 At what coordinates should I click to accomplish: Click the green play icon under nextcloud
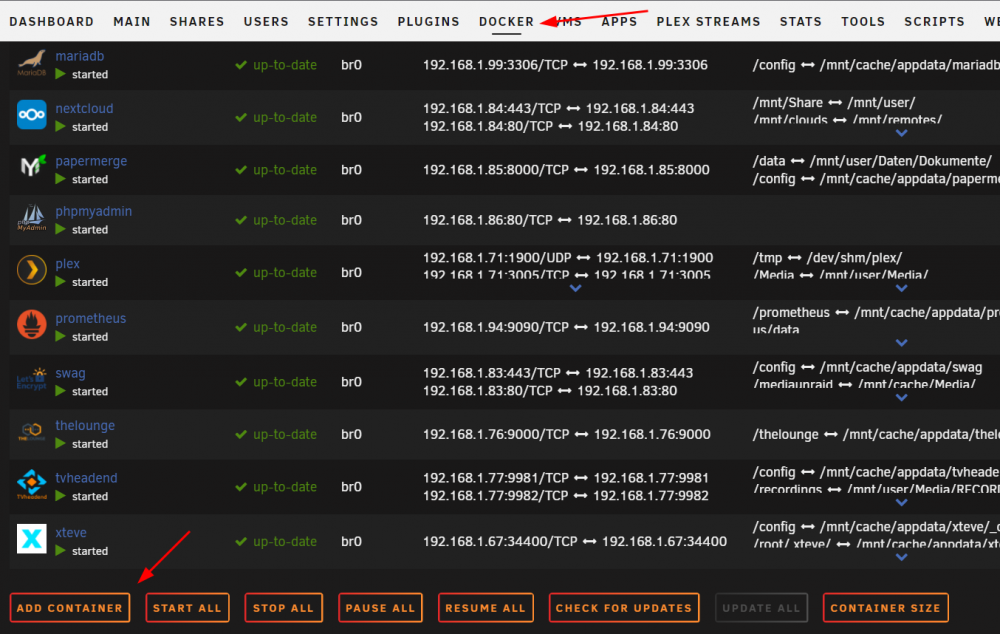(x=61, y=126)
